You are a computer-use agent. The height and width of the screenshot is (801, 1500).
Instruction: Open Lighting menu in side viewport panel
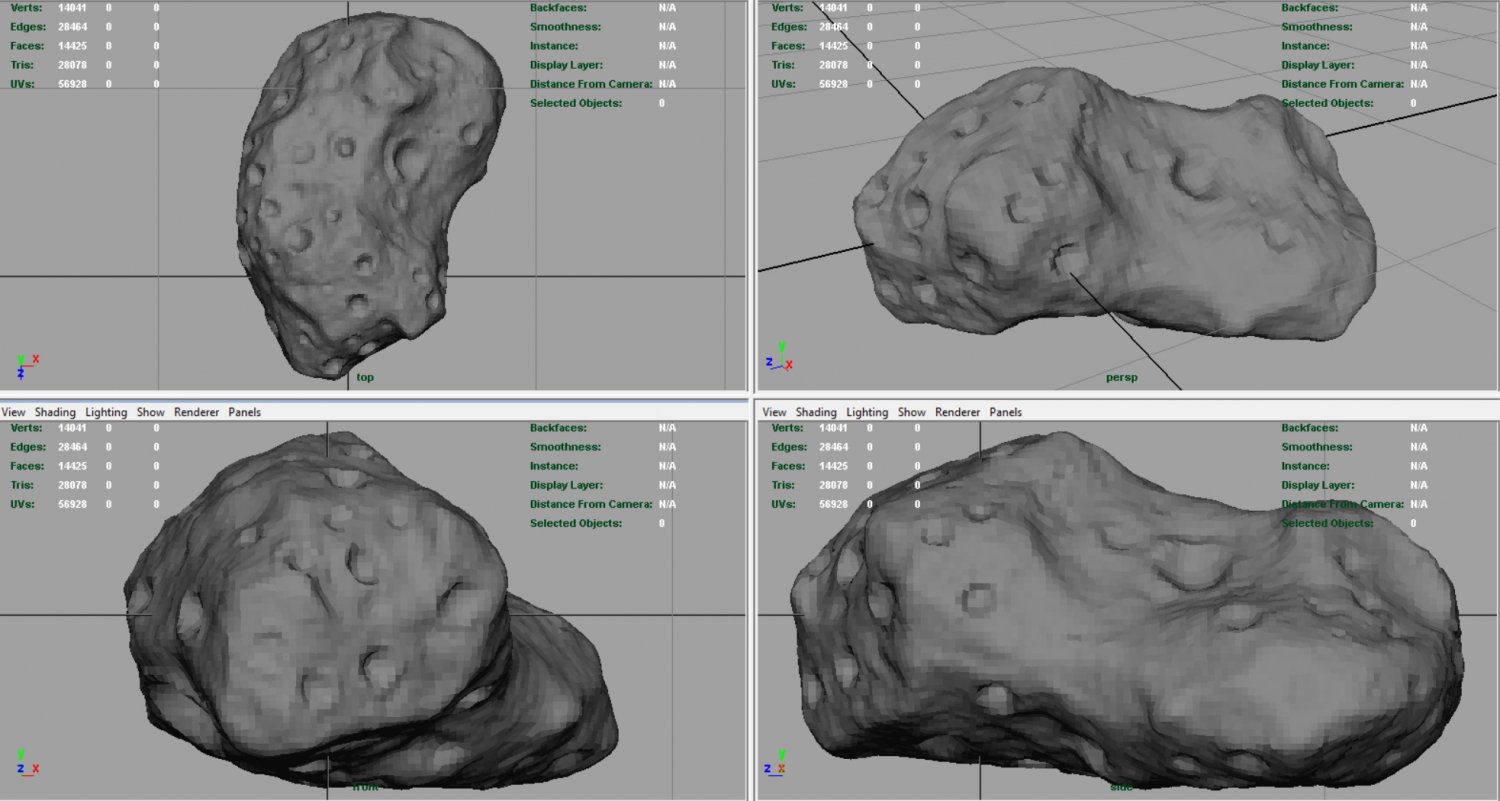tap(867, 412)
